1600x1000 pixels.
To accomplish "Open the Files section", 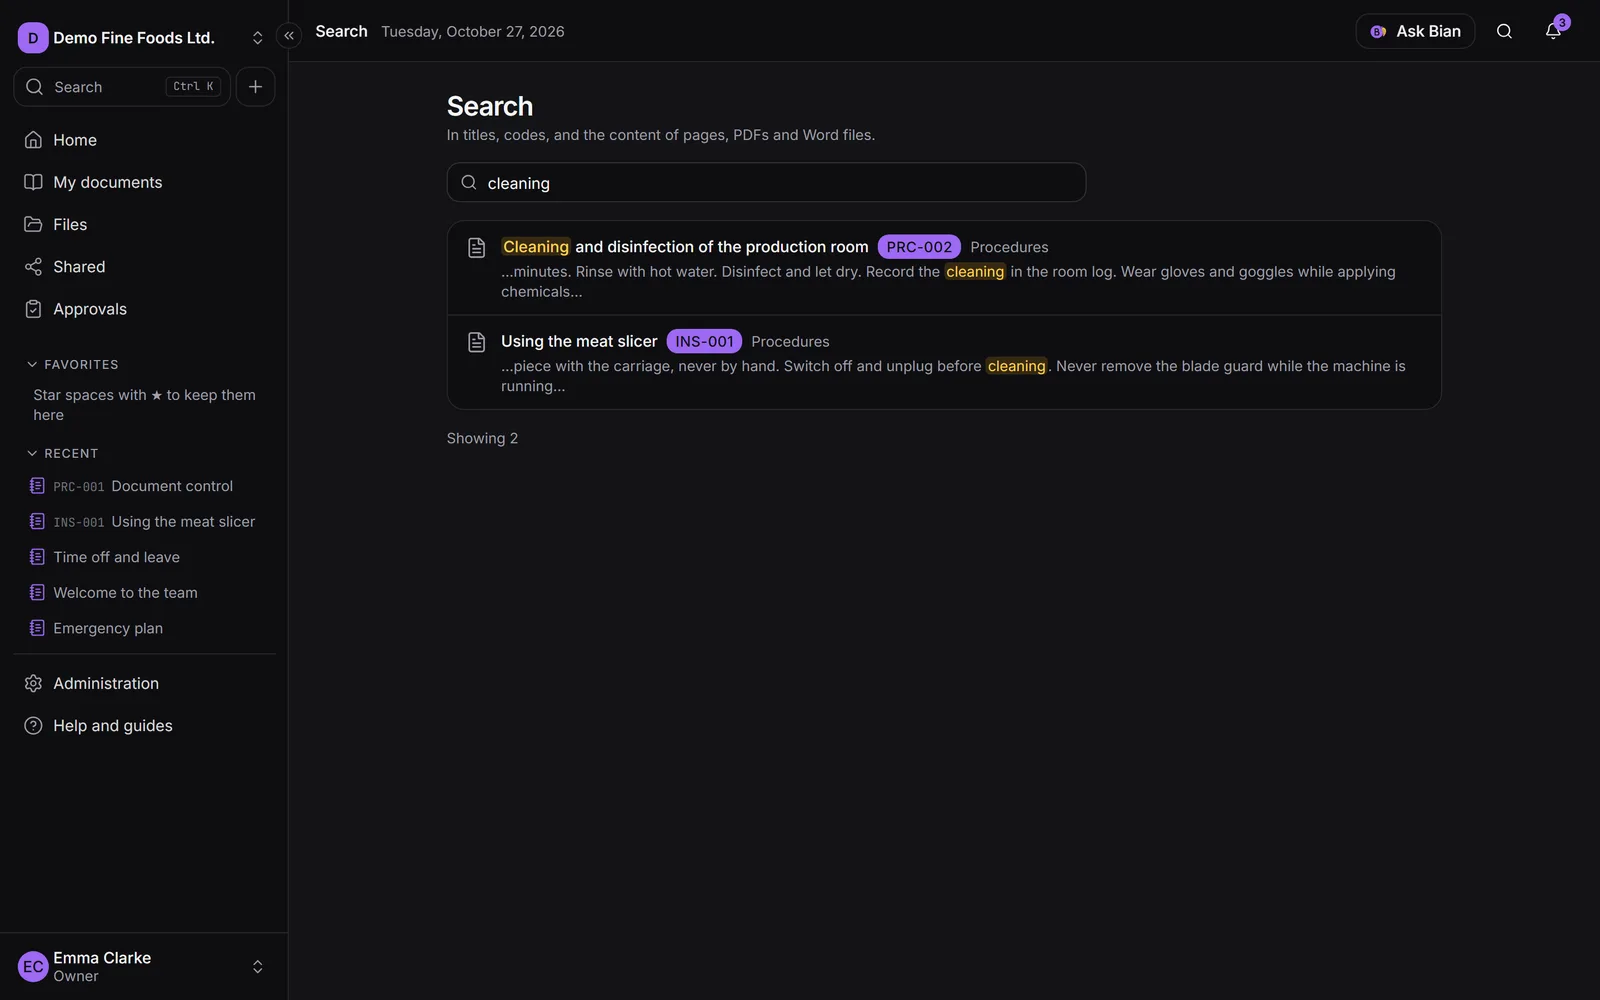I will click(x=144, y=224).
